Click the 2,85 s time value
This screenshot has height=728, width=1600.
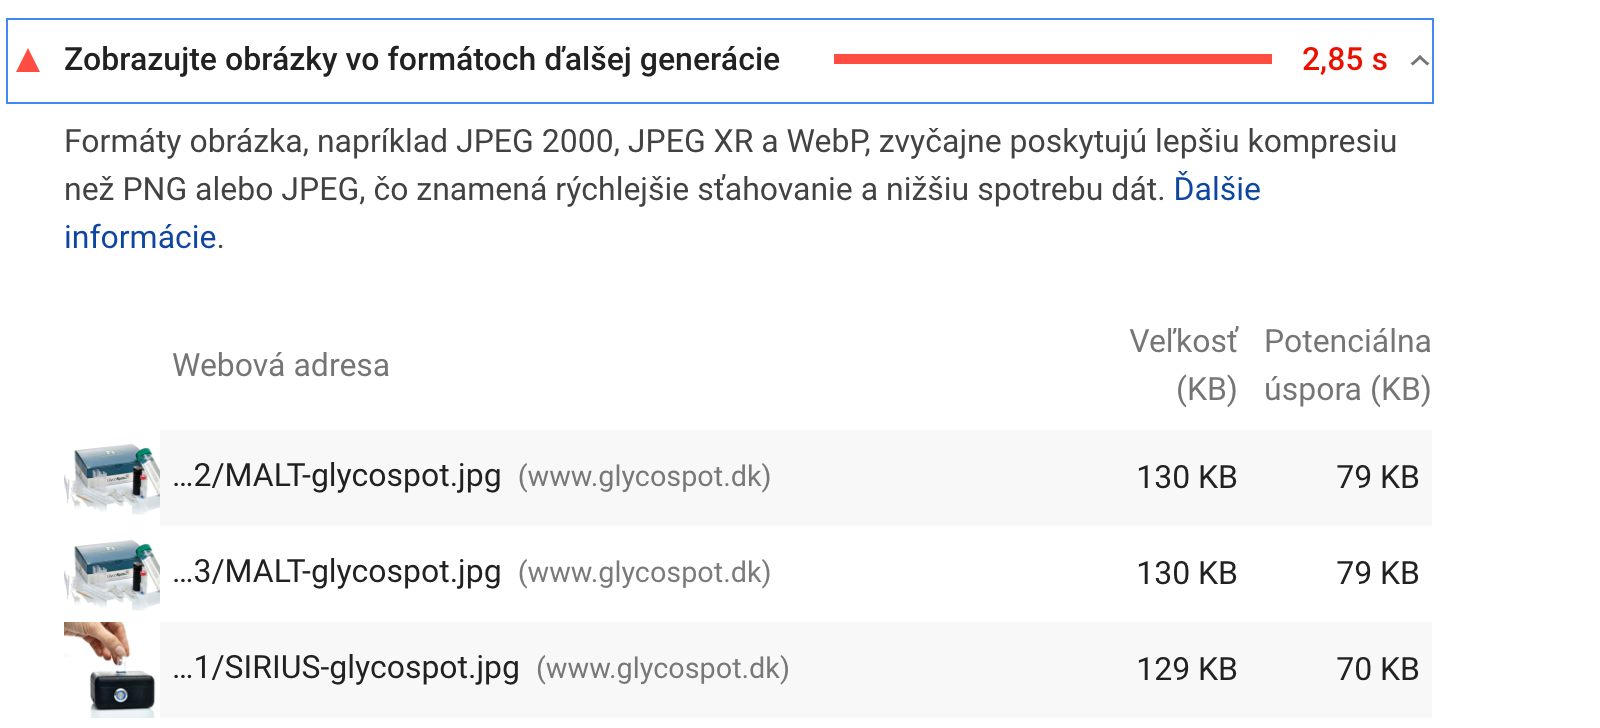coord(1344,60)
